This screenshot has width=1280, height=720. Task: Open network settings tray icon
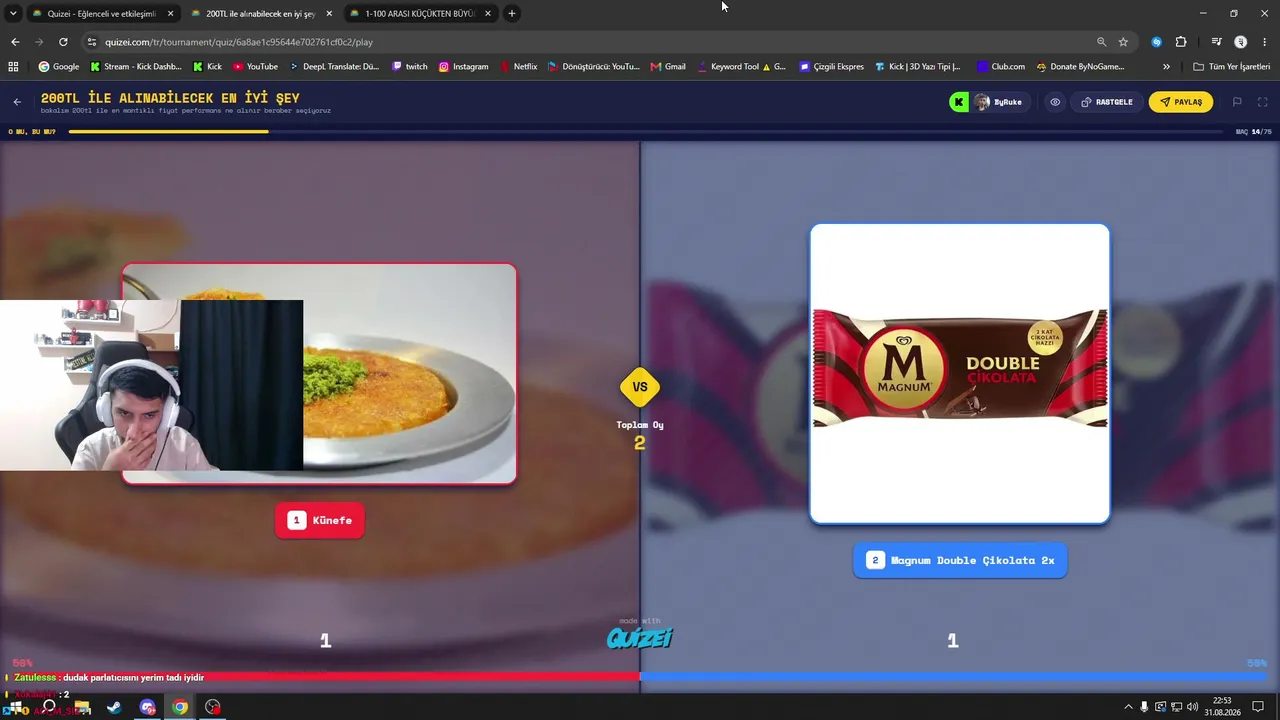(1176, 707)
